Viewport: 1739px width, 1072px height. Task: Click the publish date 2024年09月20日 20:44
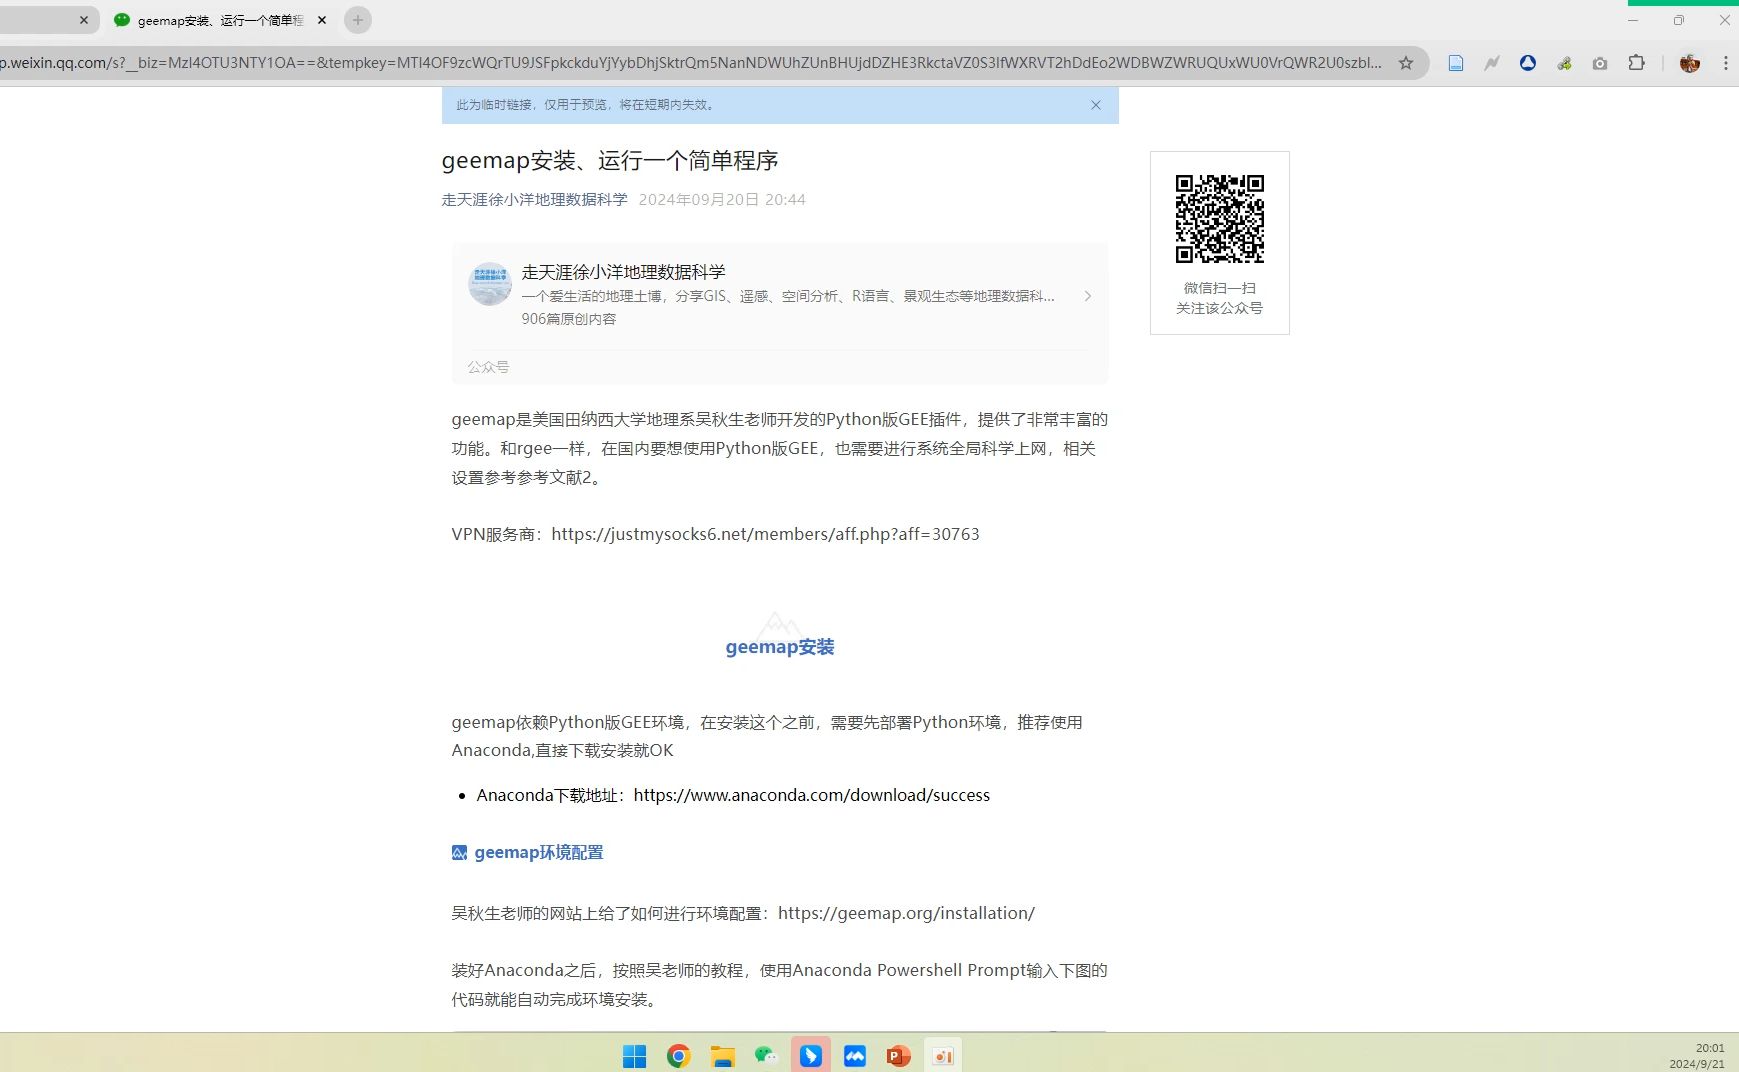click(722, 200)
